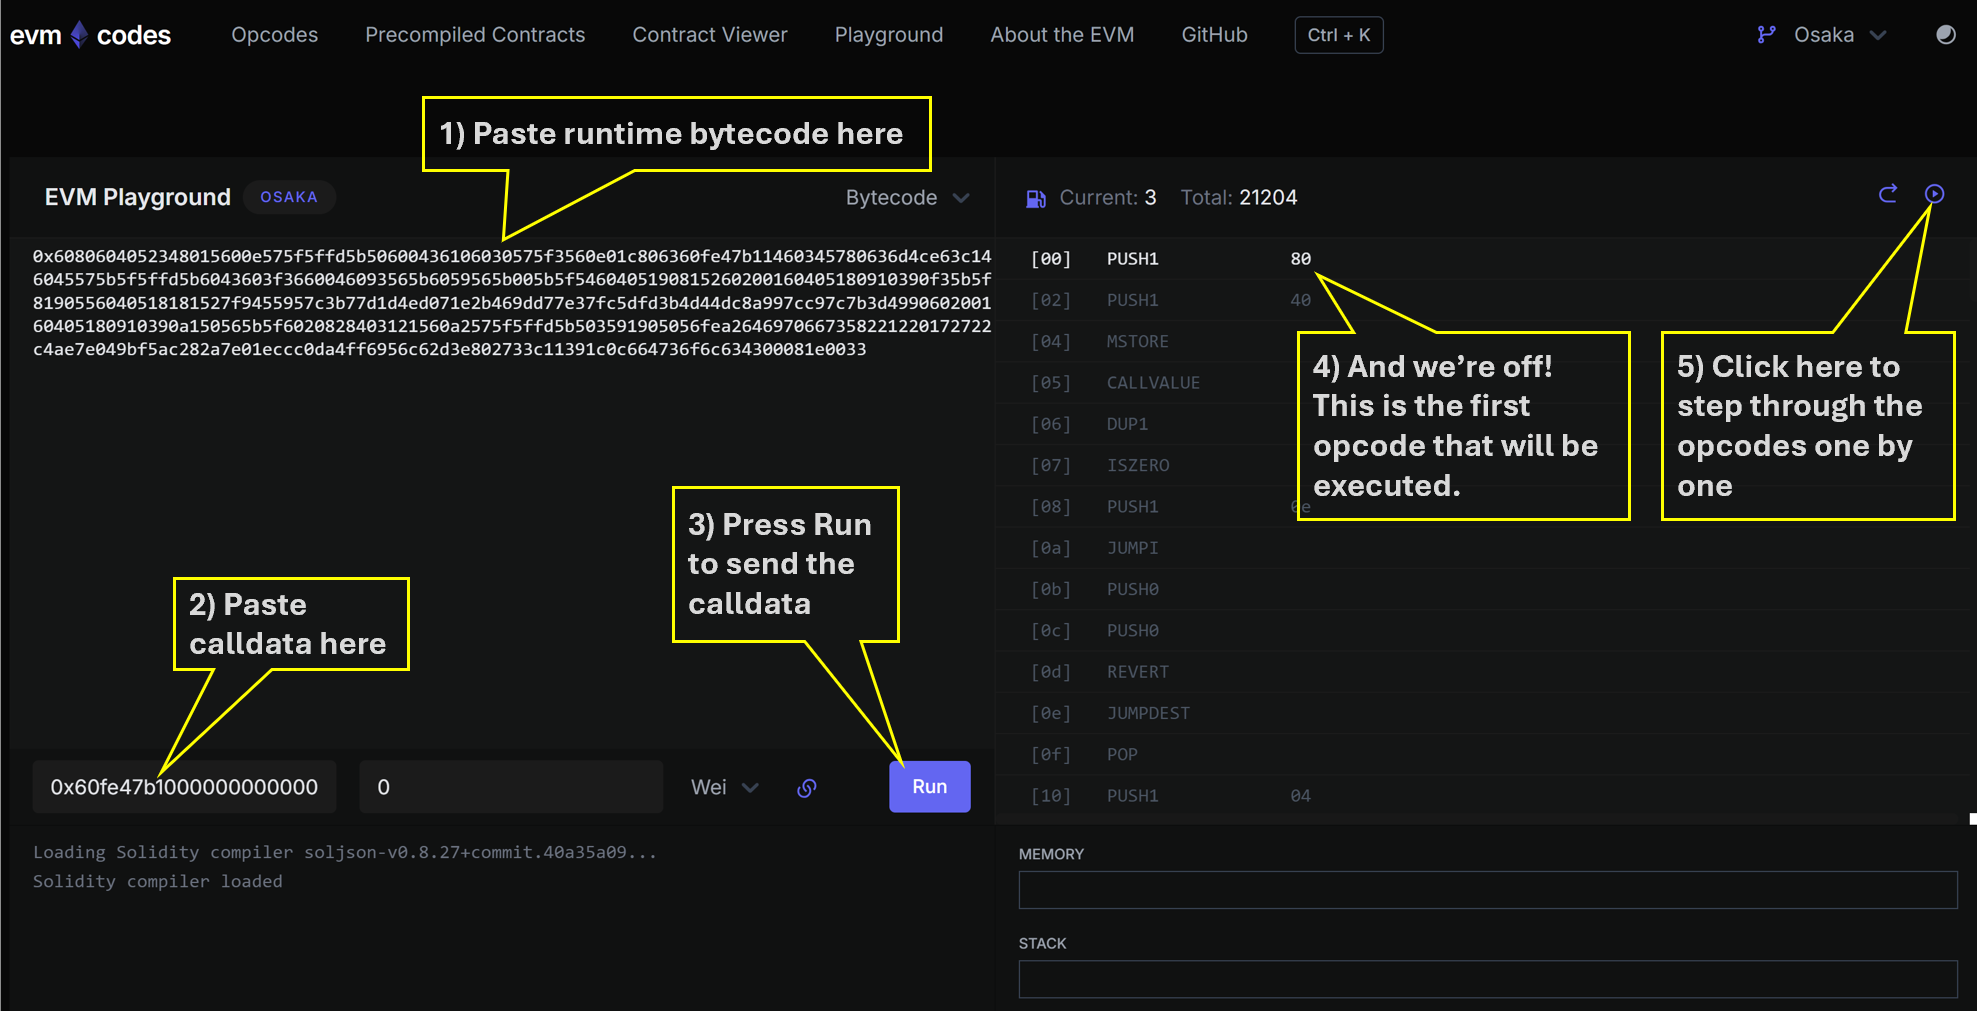Image resolution: width=1977 pixels, height=1011 pixels.
Task: Click the value amount input field
Action: [x=510, y=788]
